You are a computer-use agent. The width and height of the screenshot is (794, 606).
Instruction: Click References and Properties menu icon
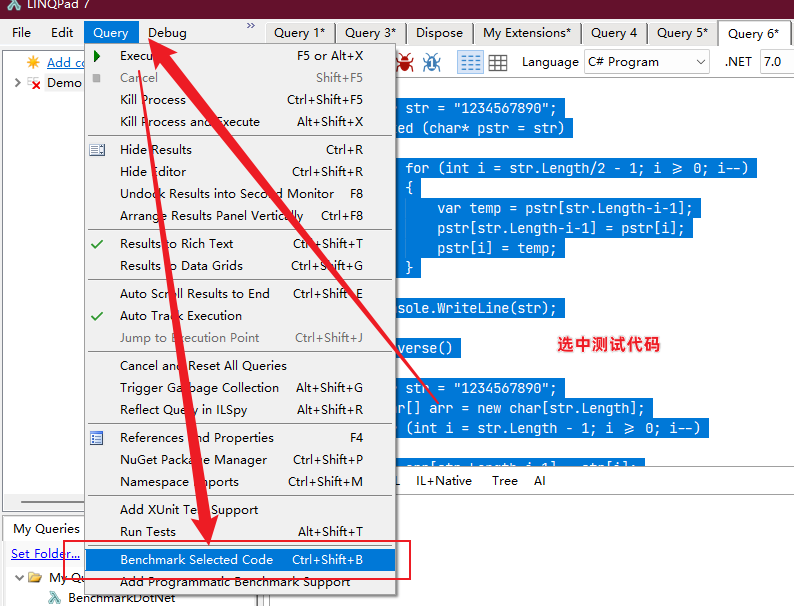click(x=97, y=438)
